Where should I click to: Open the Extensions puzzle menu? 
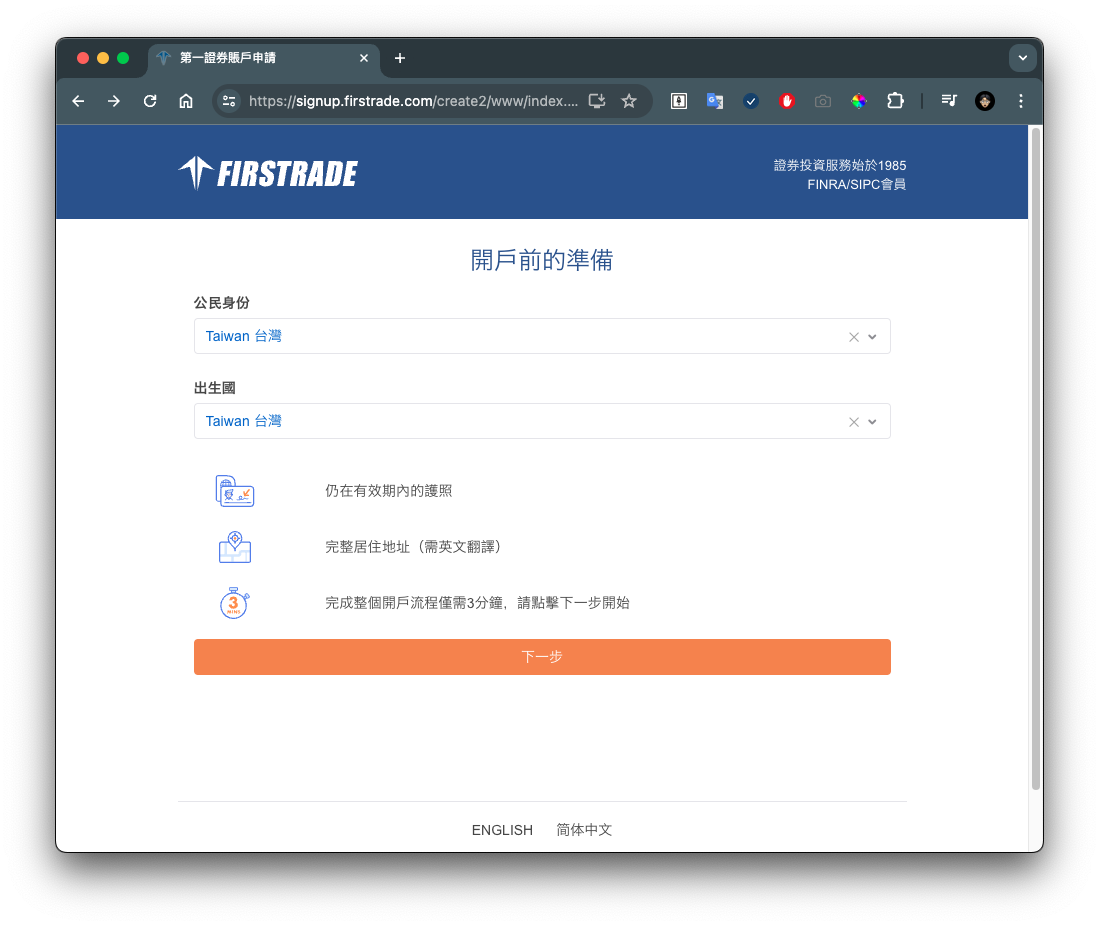click(x=895, y=101)
